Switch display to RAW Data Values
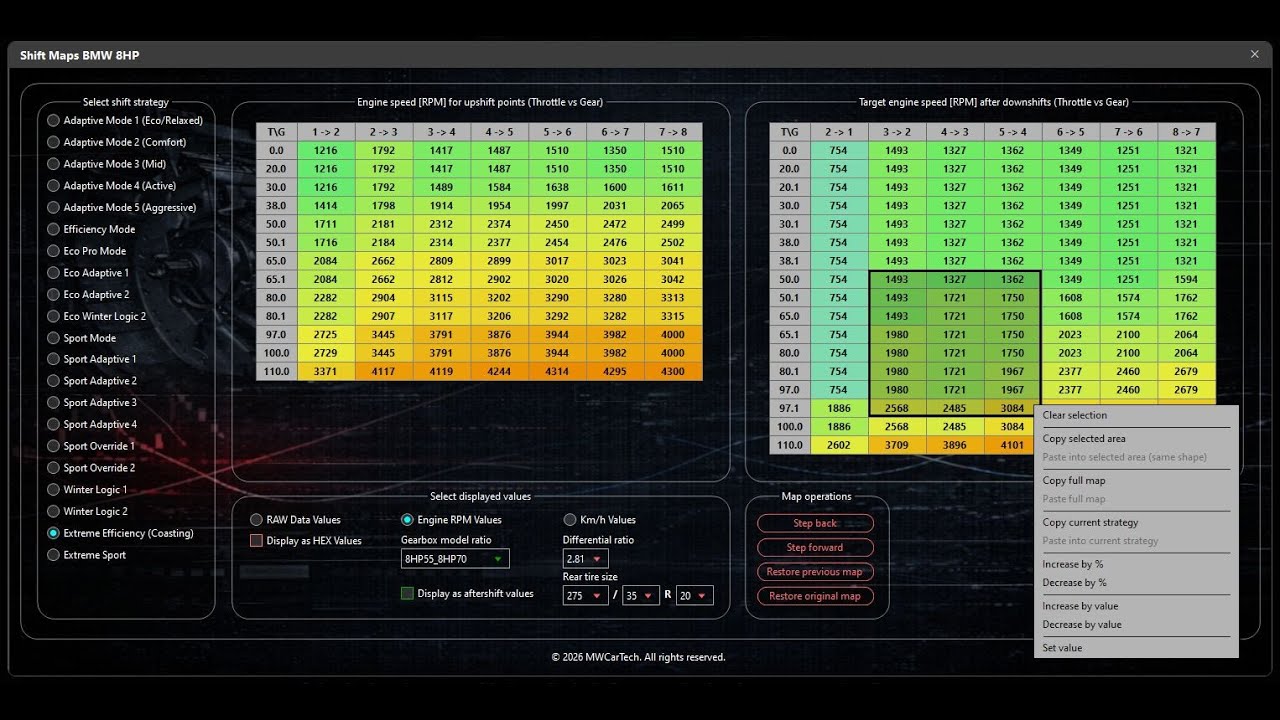This screenshot has height=720, width=1280. pos(295,520)
